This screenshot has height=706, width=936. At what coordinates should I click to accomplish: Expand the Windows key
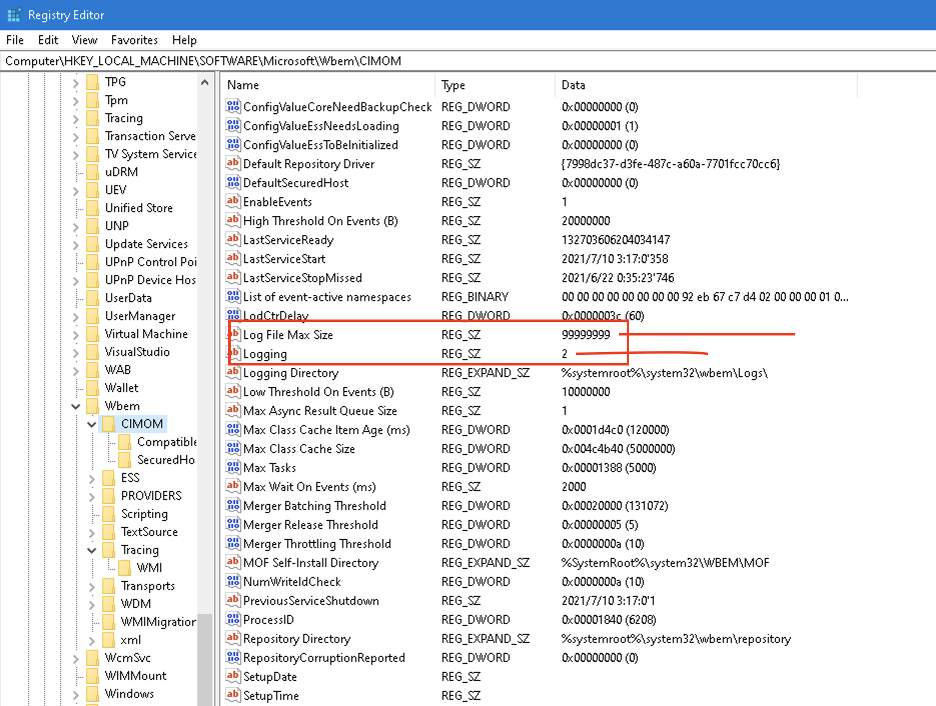(76, 694)
